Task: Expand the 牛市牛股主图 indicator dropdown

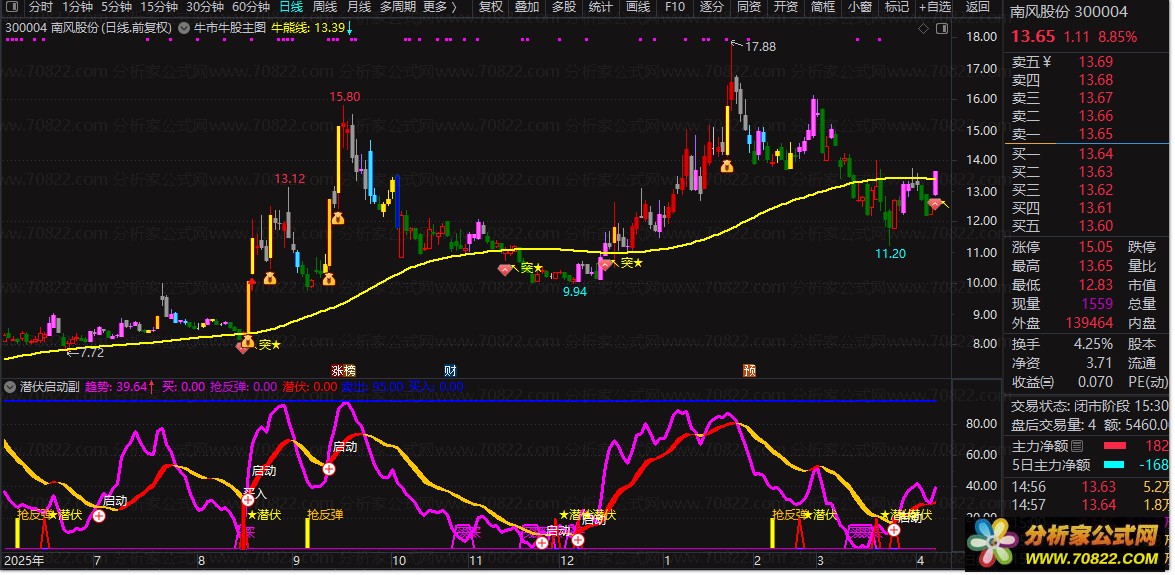Action: point(184,28)
